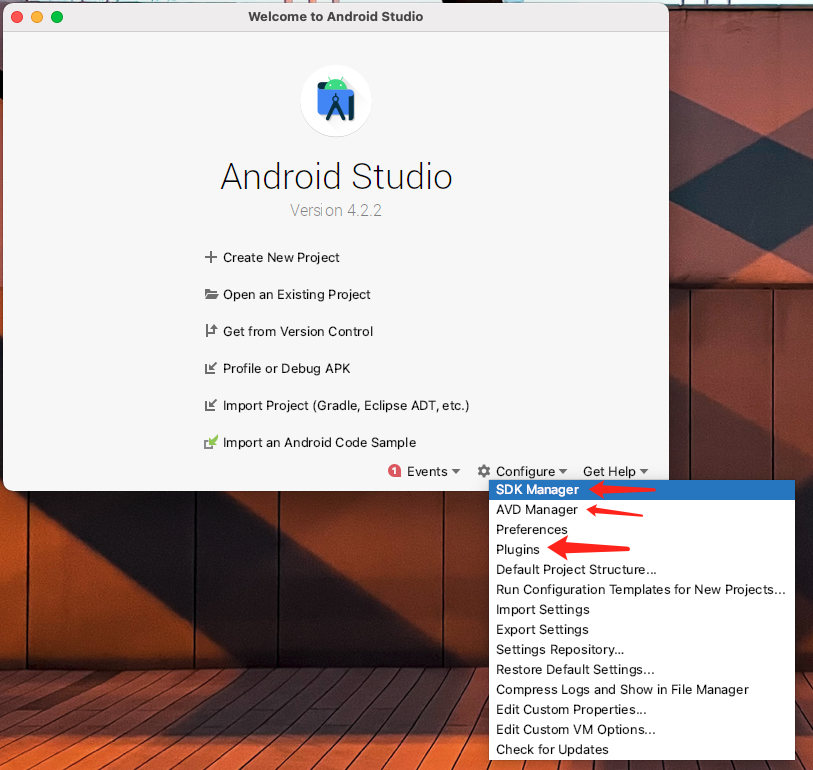Click the red Events notification badge
This screenshot has width=813, height=770.
395,471
